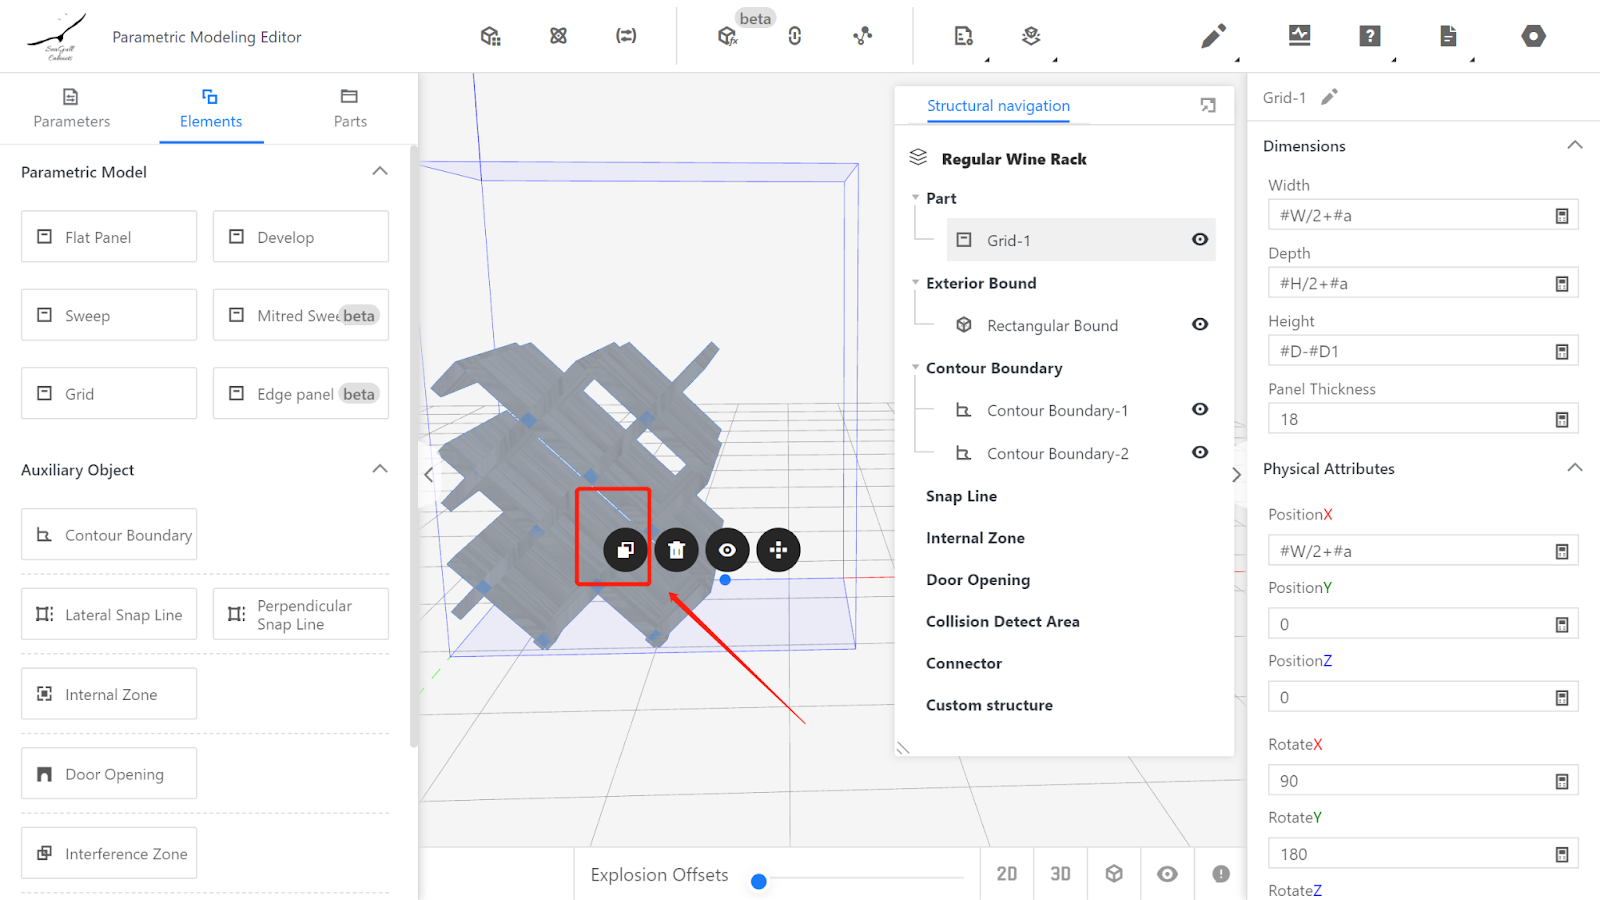Screen dimensions: 1600x900
Task: Click the Panel Thickness input field
Action: [1412, 419]
